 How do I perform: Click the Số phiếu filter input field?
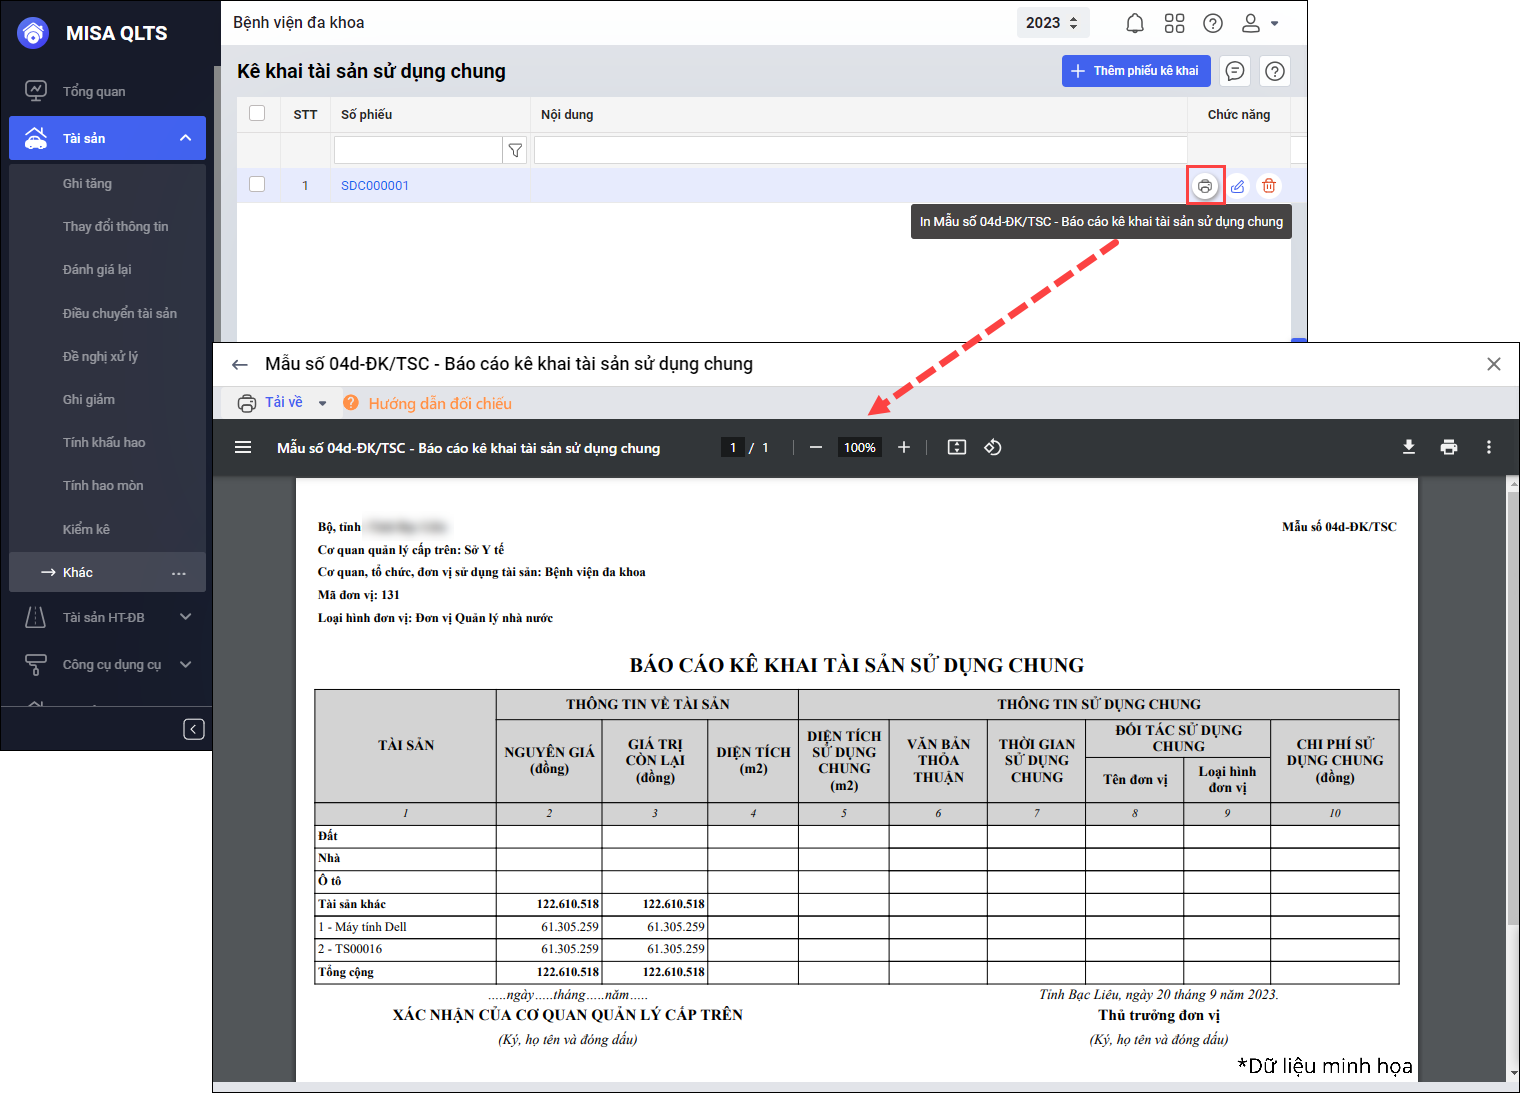pyautogui.click(x=417, y=150)
